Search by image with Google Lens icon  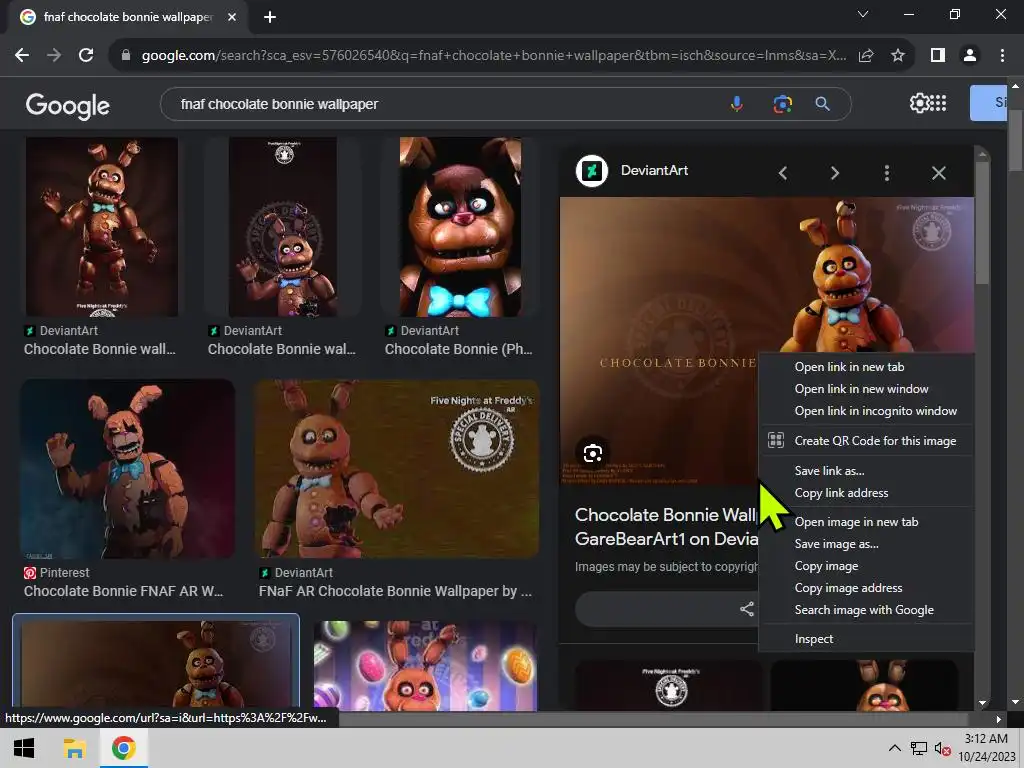pyautogui.click(x=782, y=104)
